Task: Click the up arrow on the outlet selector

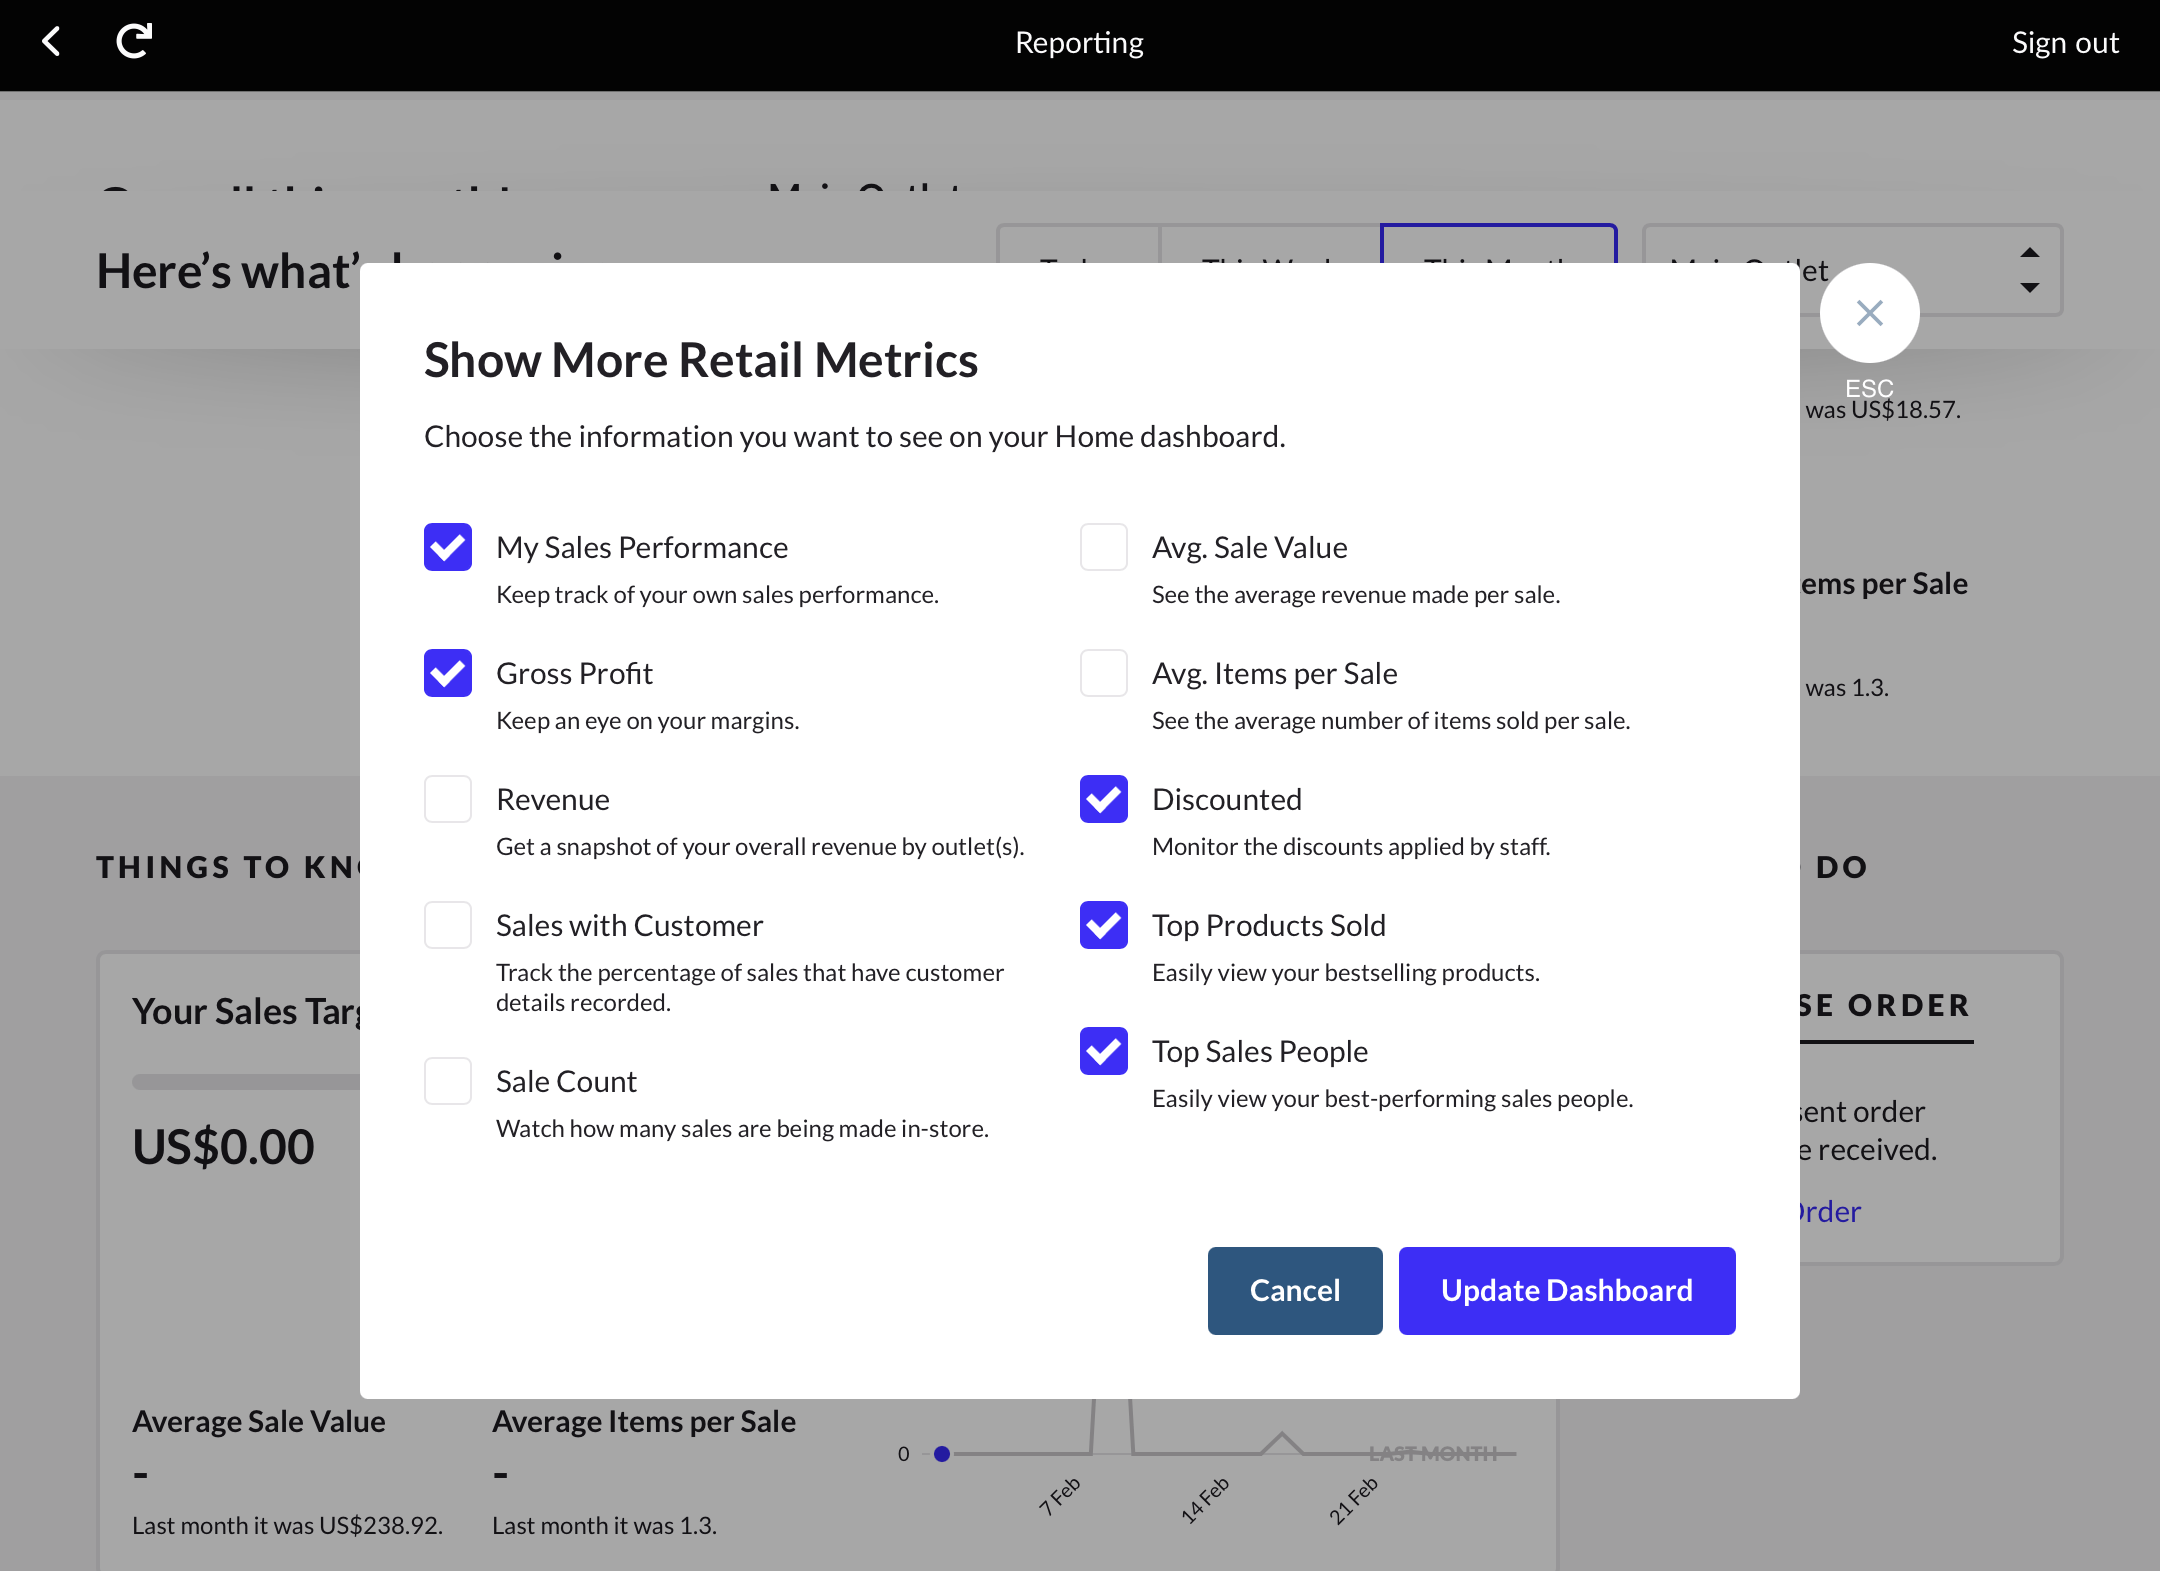Action: pyautogui.click(x=2029, y=252)
